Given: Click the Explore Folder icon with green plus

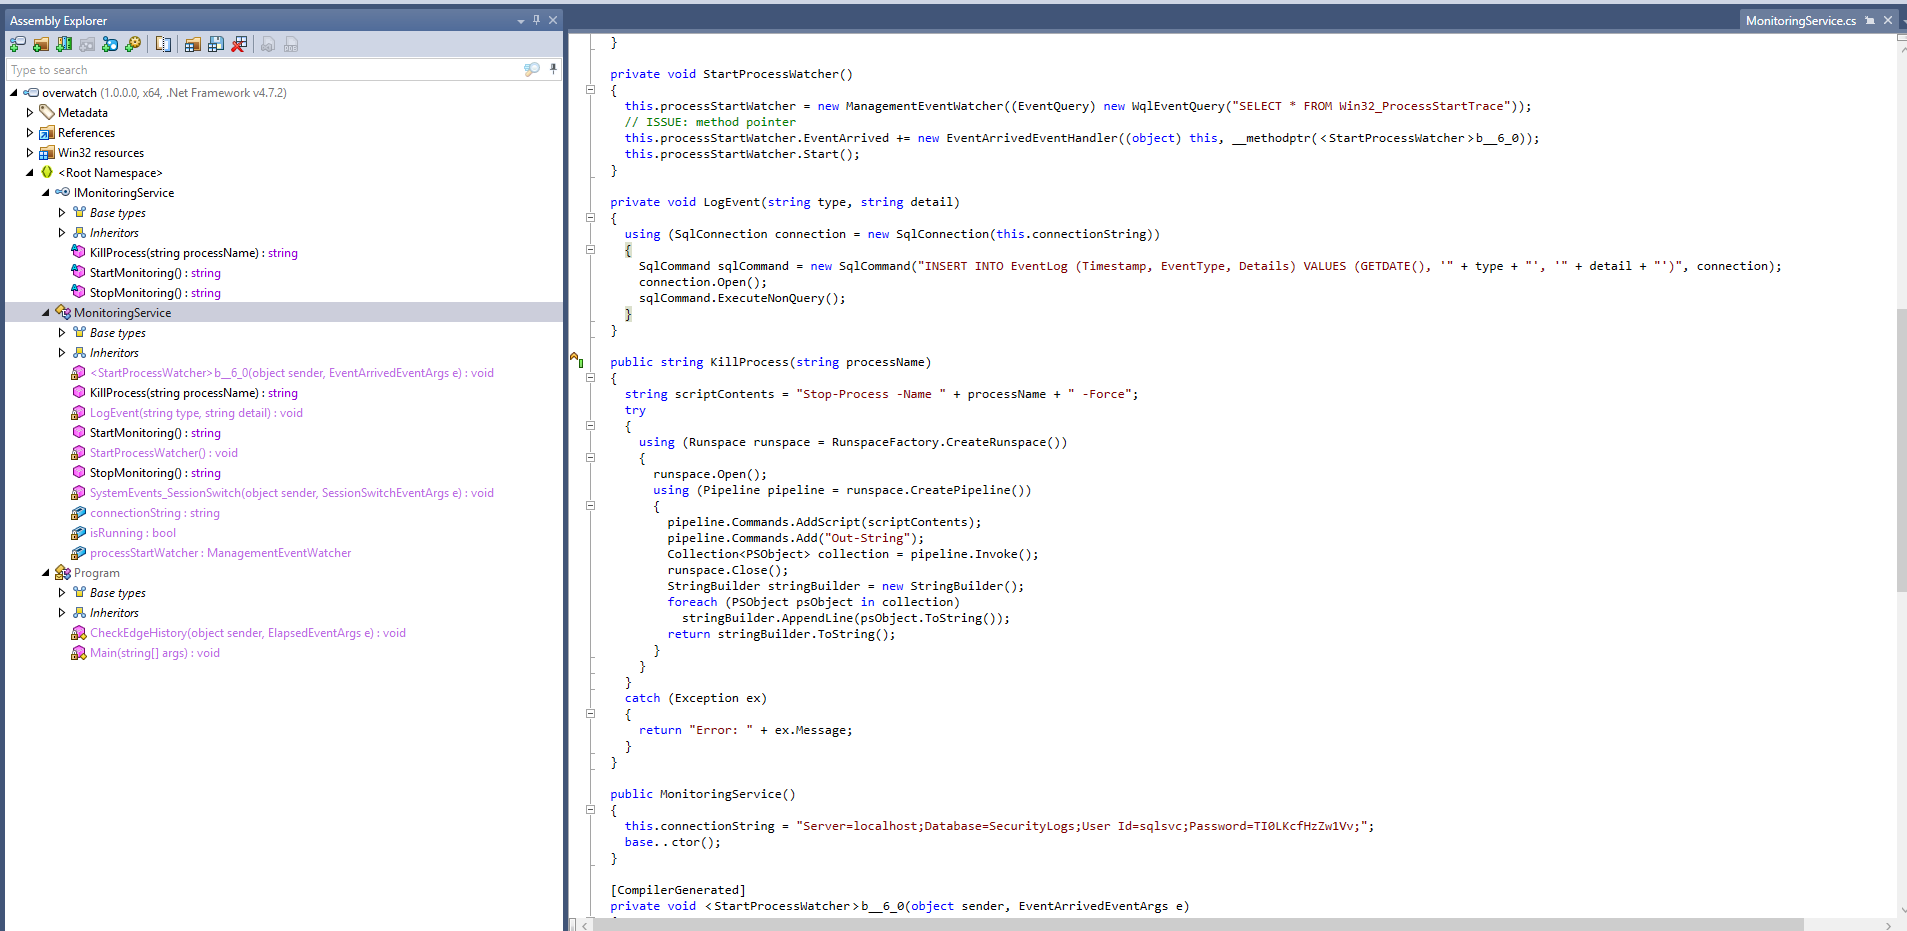Looking at the screenshot, I should click(x=41, y=44).
